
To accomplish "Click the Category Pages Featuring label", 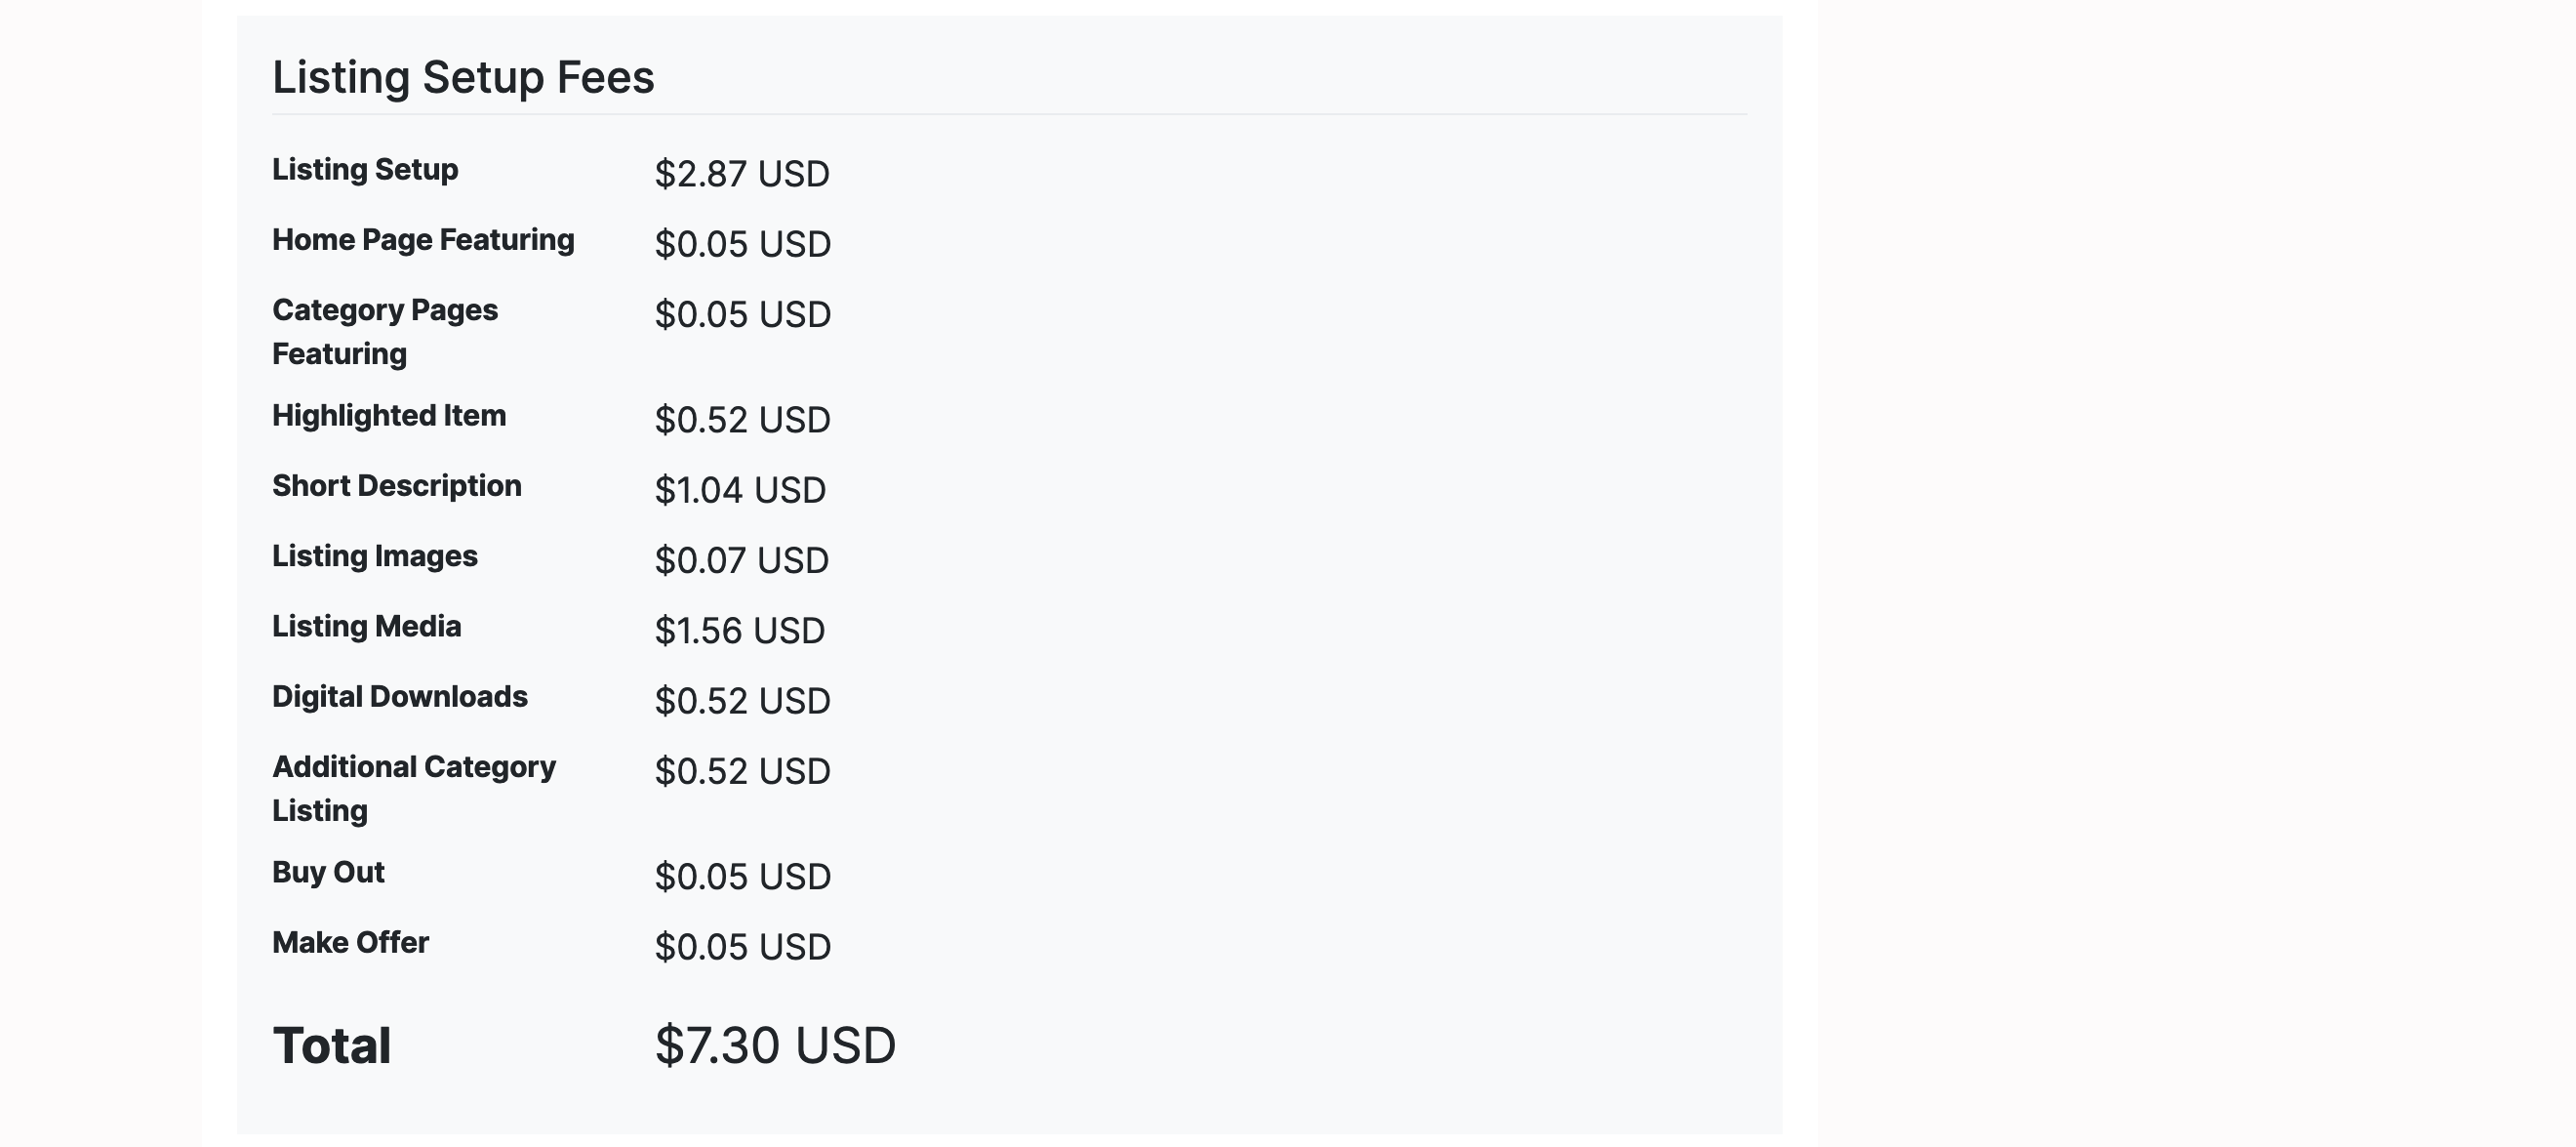I will click(385, 331).
